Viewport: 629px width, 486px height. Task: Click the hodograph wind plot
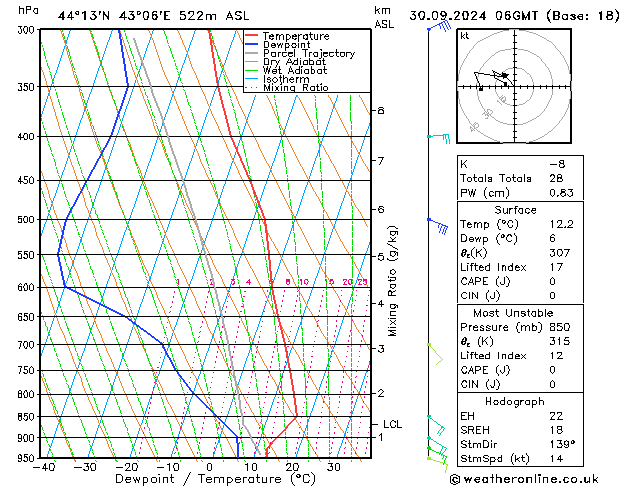(514, 86)
